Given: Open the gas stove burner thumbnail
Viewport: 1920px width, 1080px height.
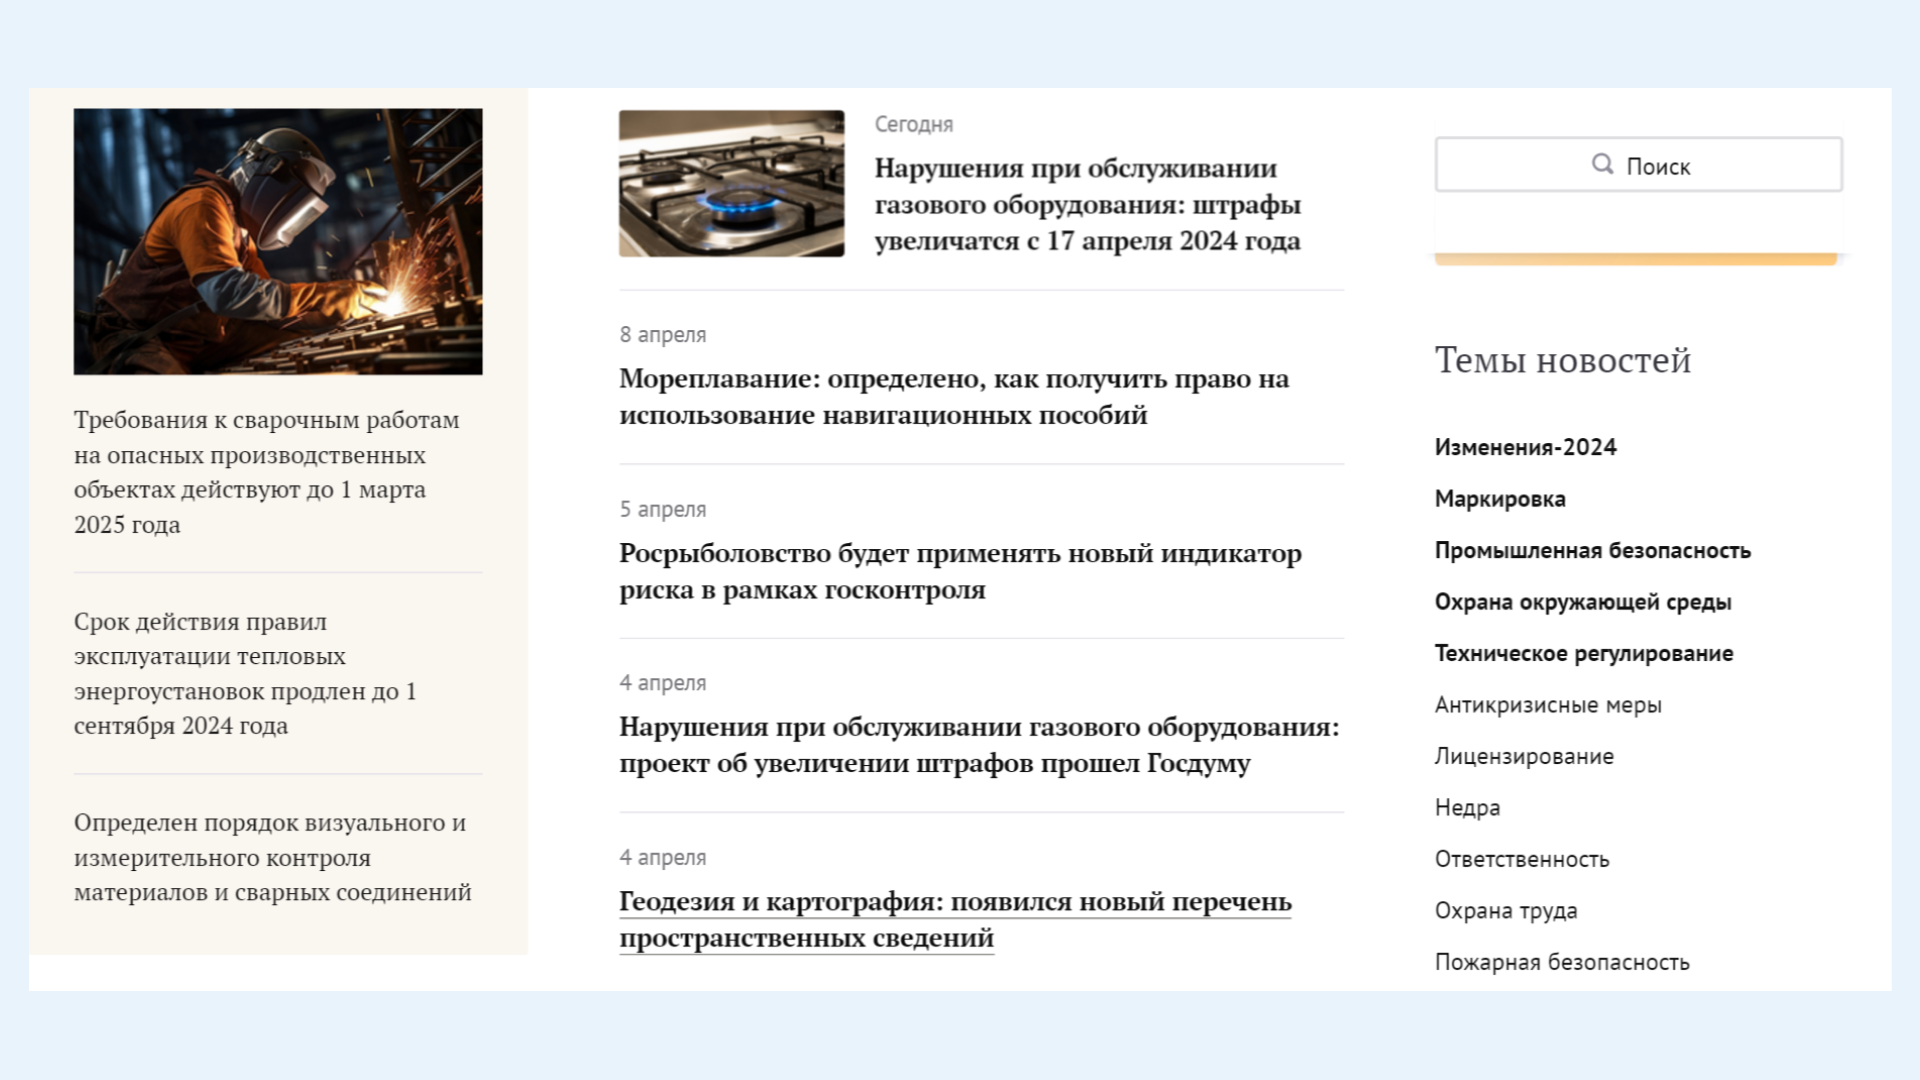Looking at the screenshot, I should click(731, 183).
